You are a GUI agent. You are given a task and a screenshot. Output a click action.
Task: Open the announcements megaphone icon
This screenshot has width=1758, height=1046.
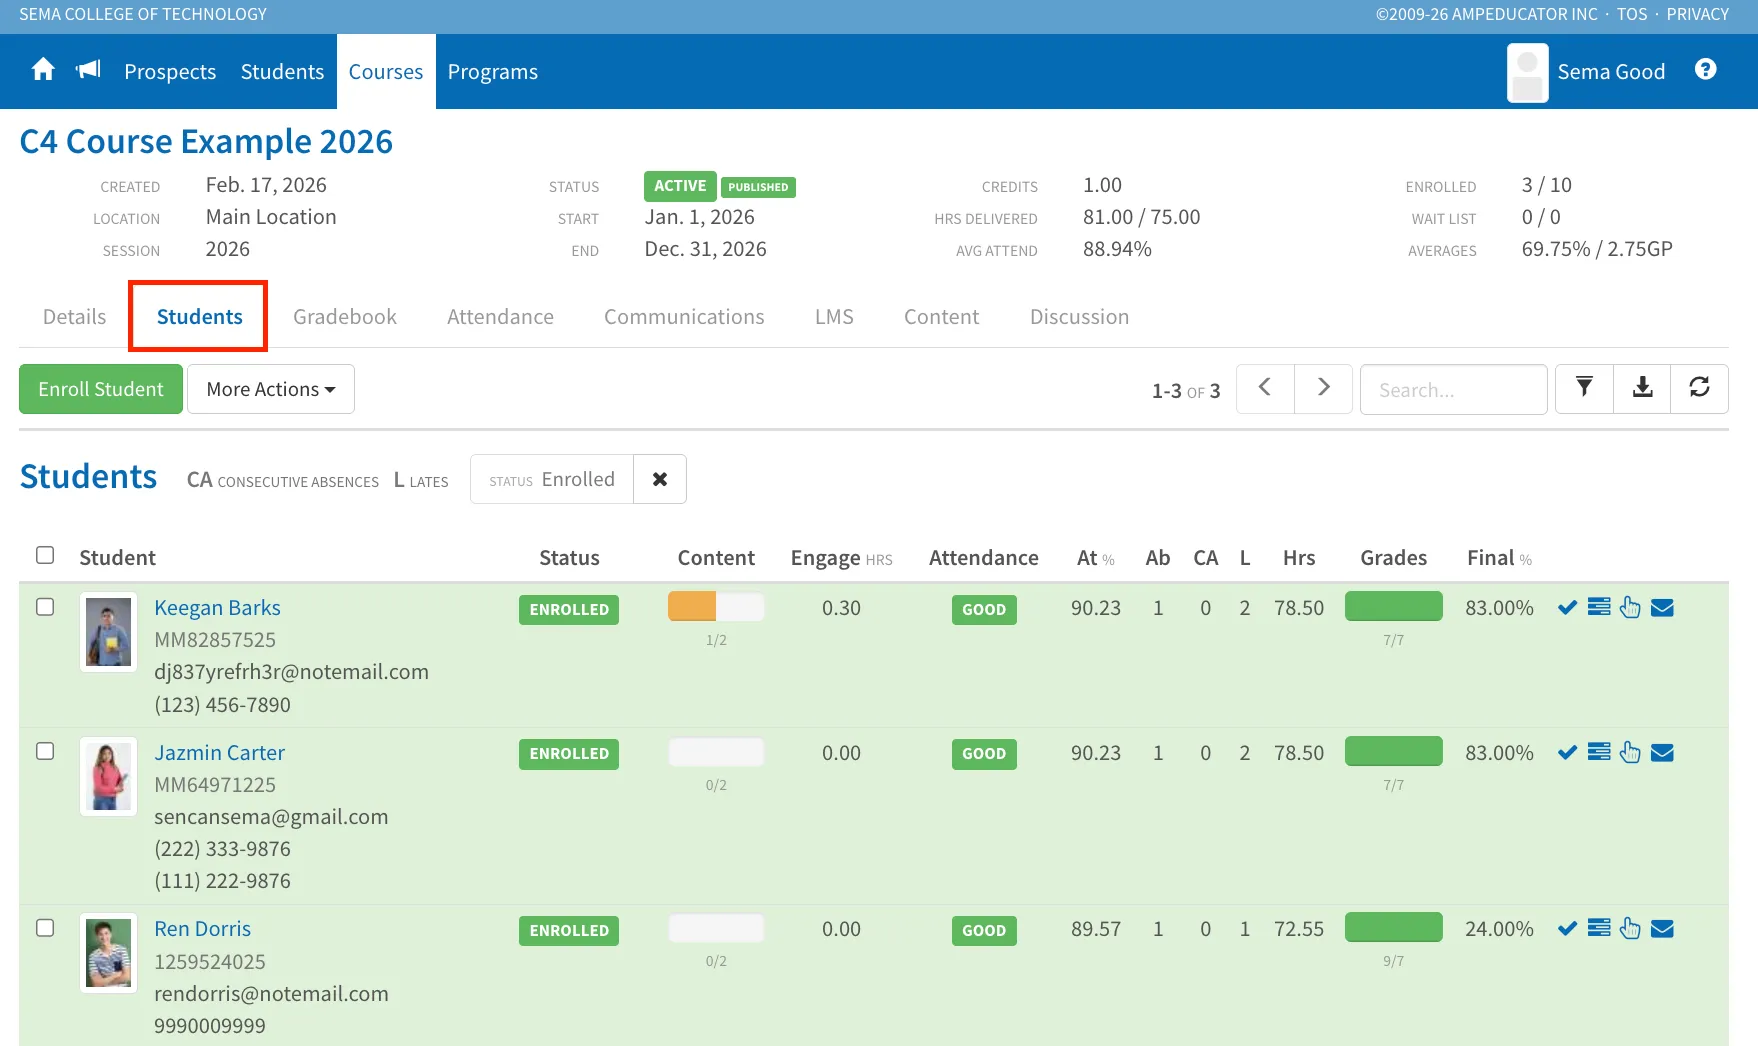[x=89, y=69]
